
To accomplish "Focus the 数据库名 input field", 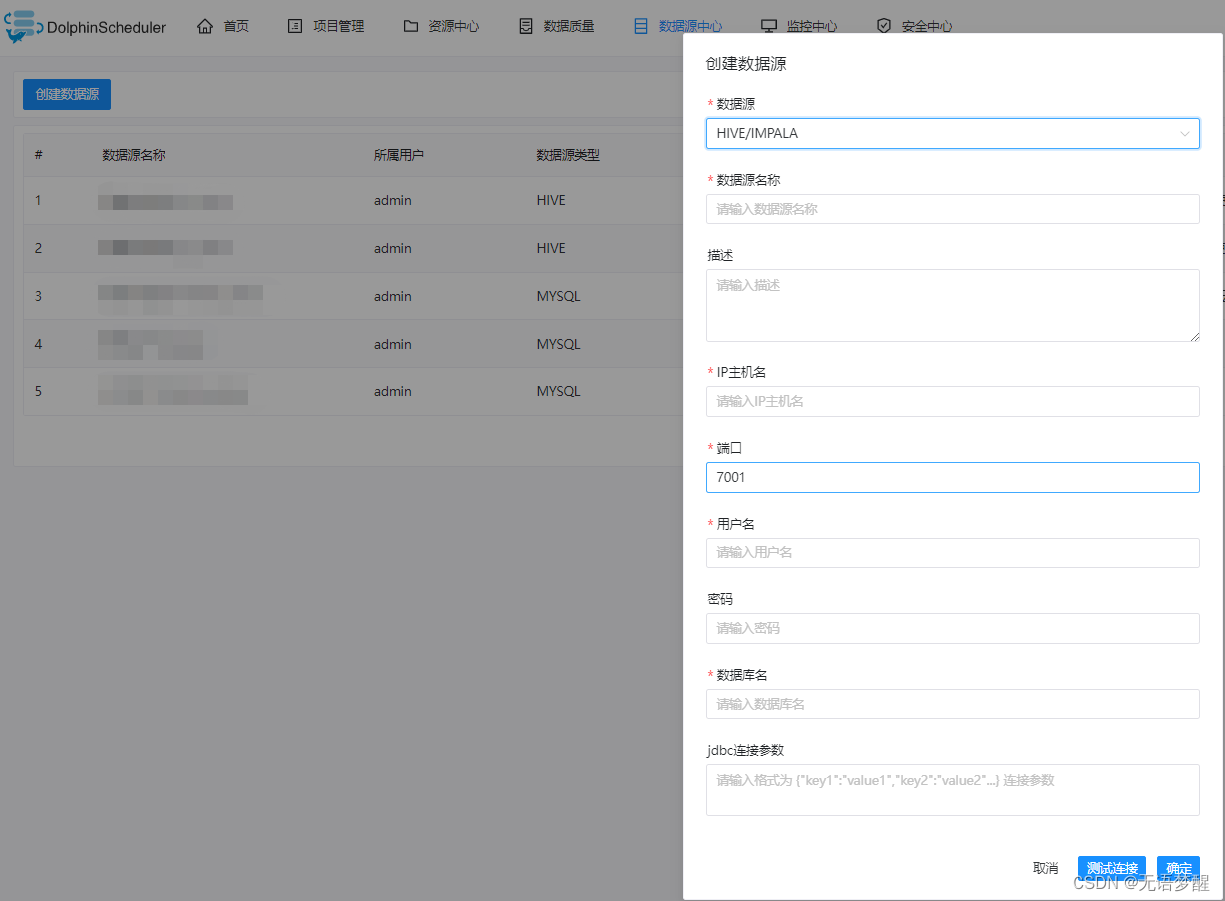I will pos(952,704).
